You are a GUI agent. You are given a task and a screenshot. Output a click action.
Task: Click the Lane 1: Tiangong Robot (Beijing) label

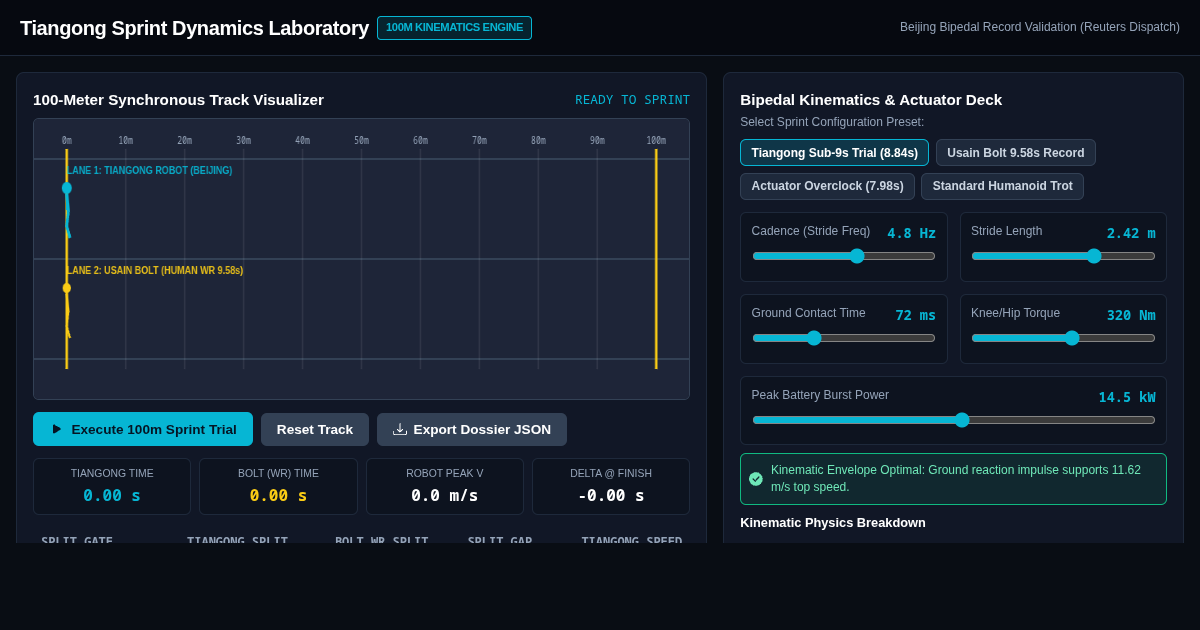[x=150, y=171]
